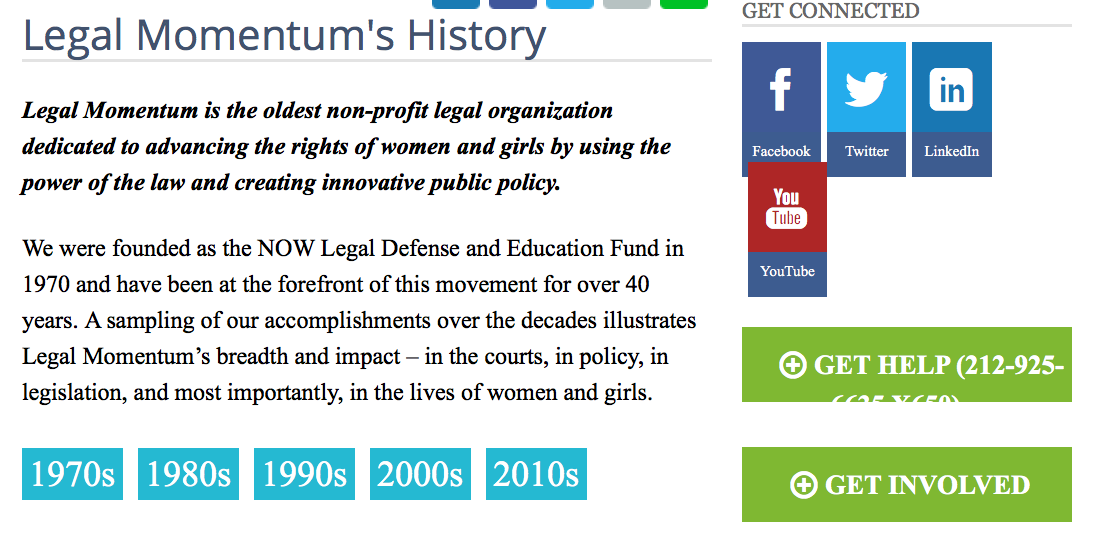Click the plus circle icon beside GET HELP
Image resolution: width=1107 pixels, height=543 pixels.
click(792, 366)
